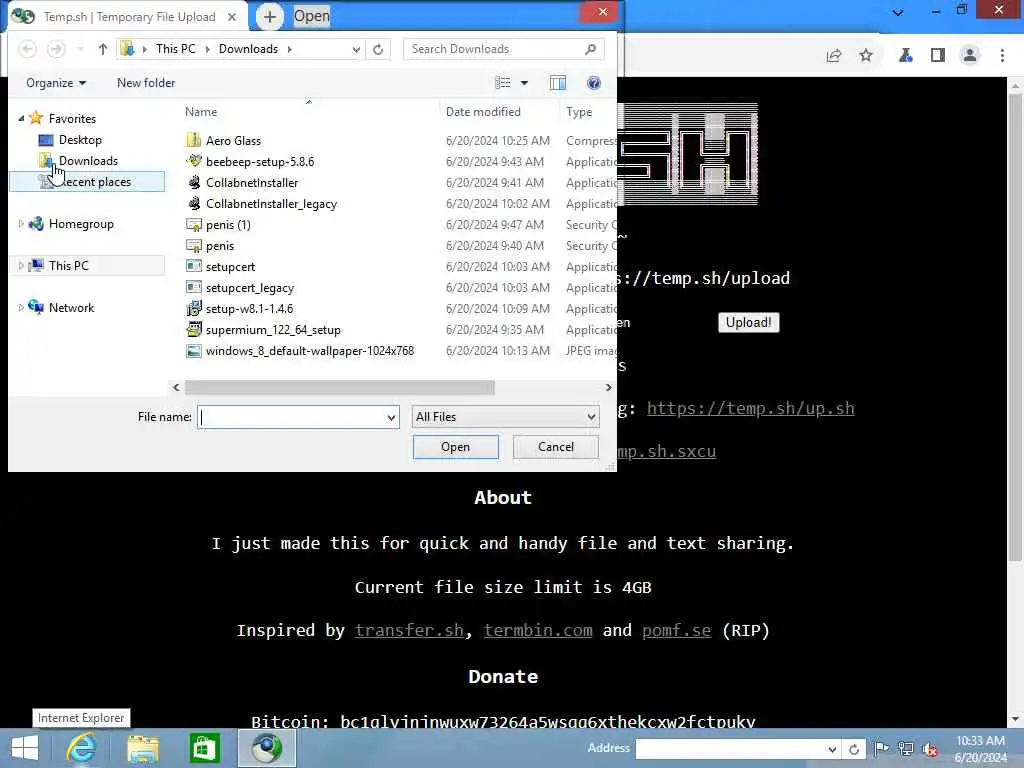
Task: Collapse the Favorites tree section
Action: (21, 118)
